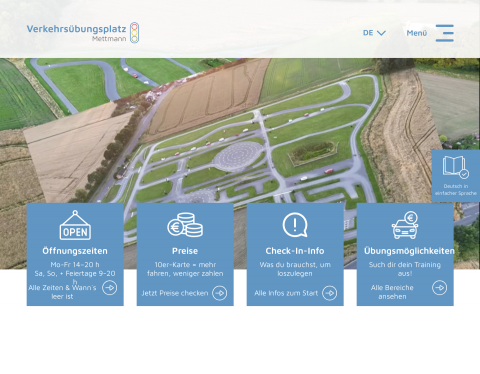Expand language chevron next to DE

pyautogui.click(x=381, y=33)
